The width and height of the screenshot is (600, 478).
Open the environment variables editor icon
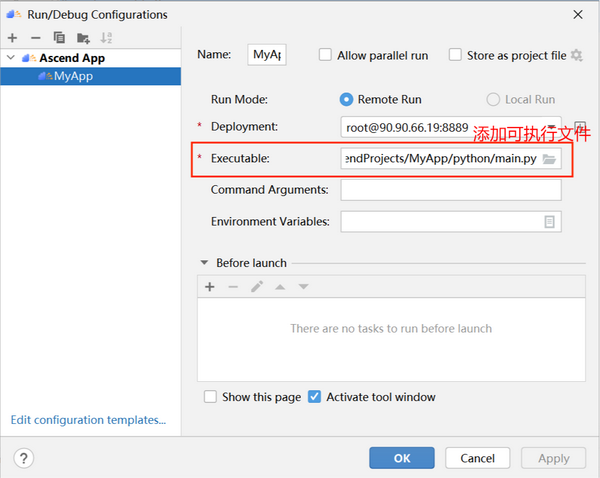pos(549,221)
